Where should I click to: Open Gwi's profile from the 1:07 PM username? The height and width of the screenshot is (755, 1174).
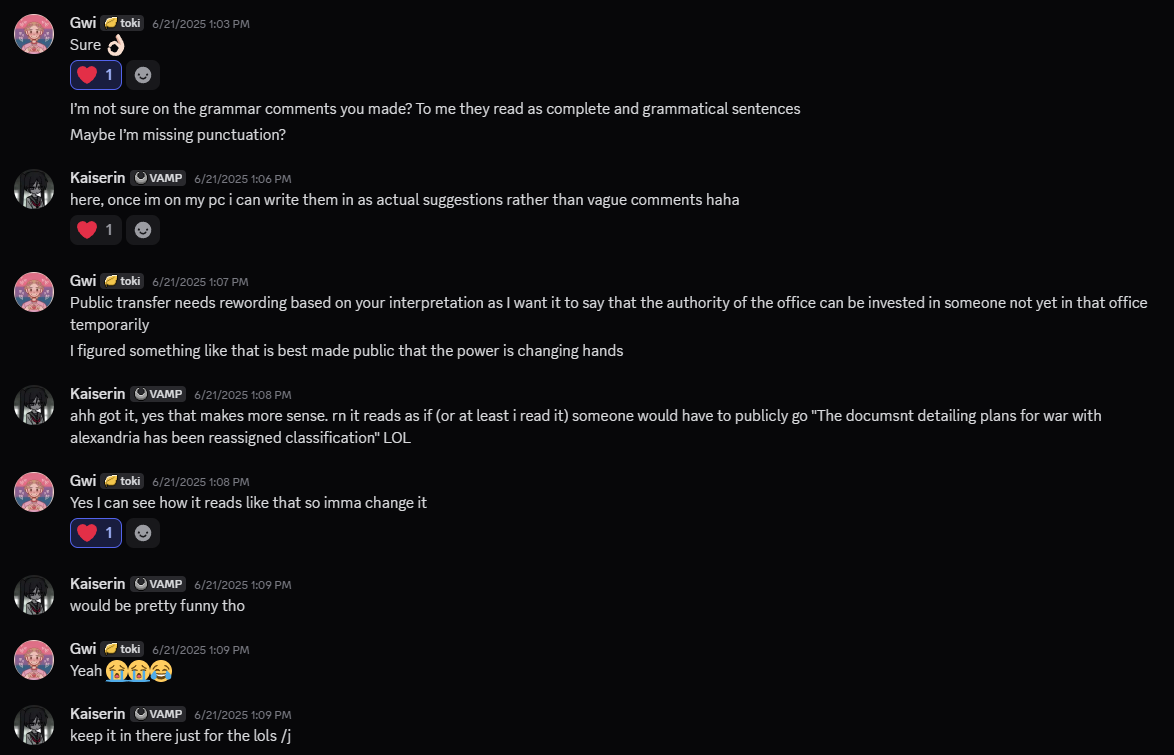point(83,281)
